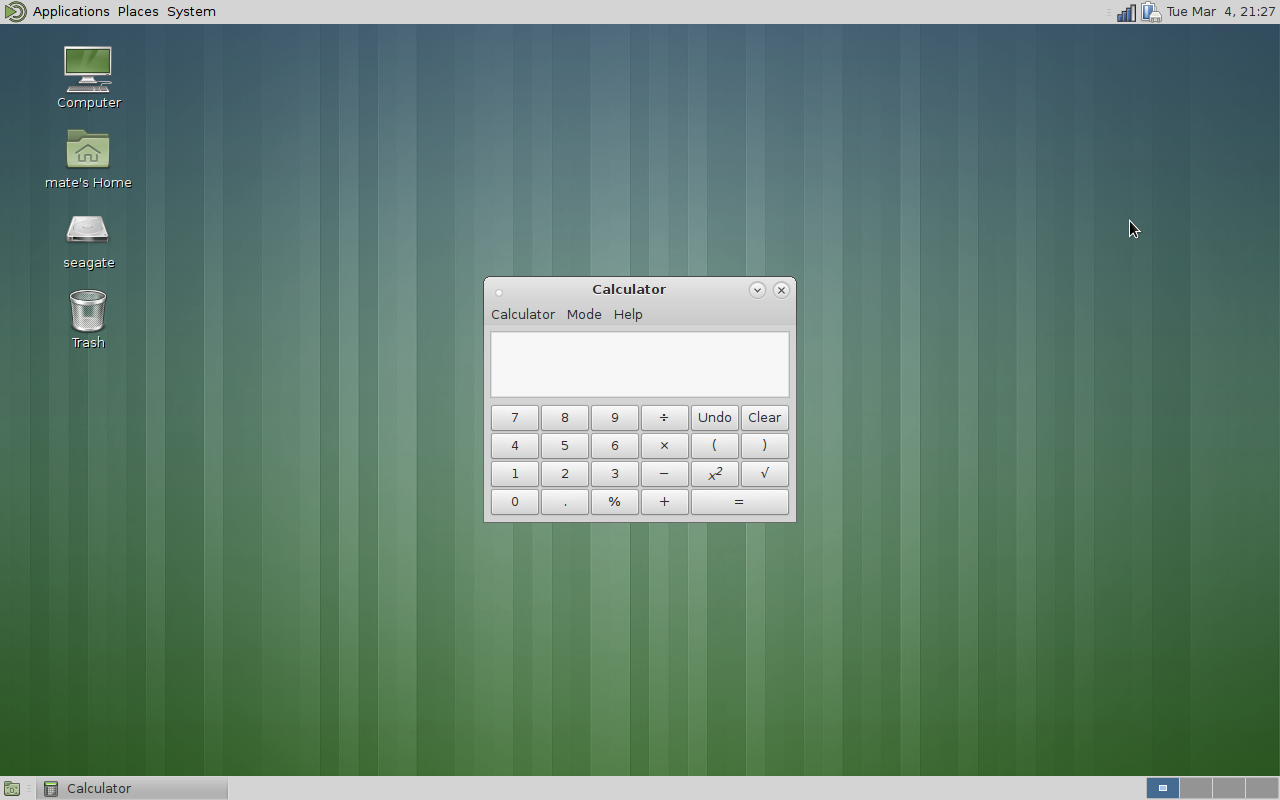1280x800 pixels.
Task: Expand the Places menu in top panel
Action: point(138,12)
